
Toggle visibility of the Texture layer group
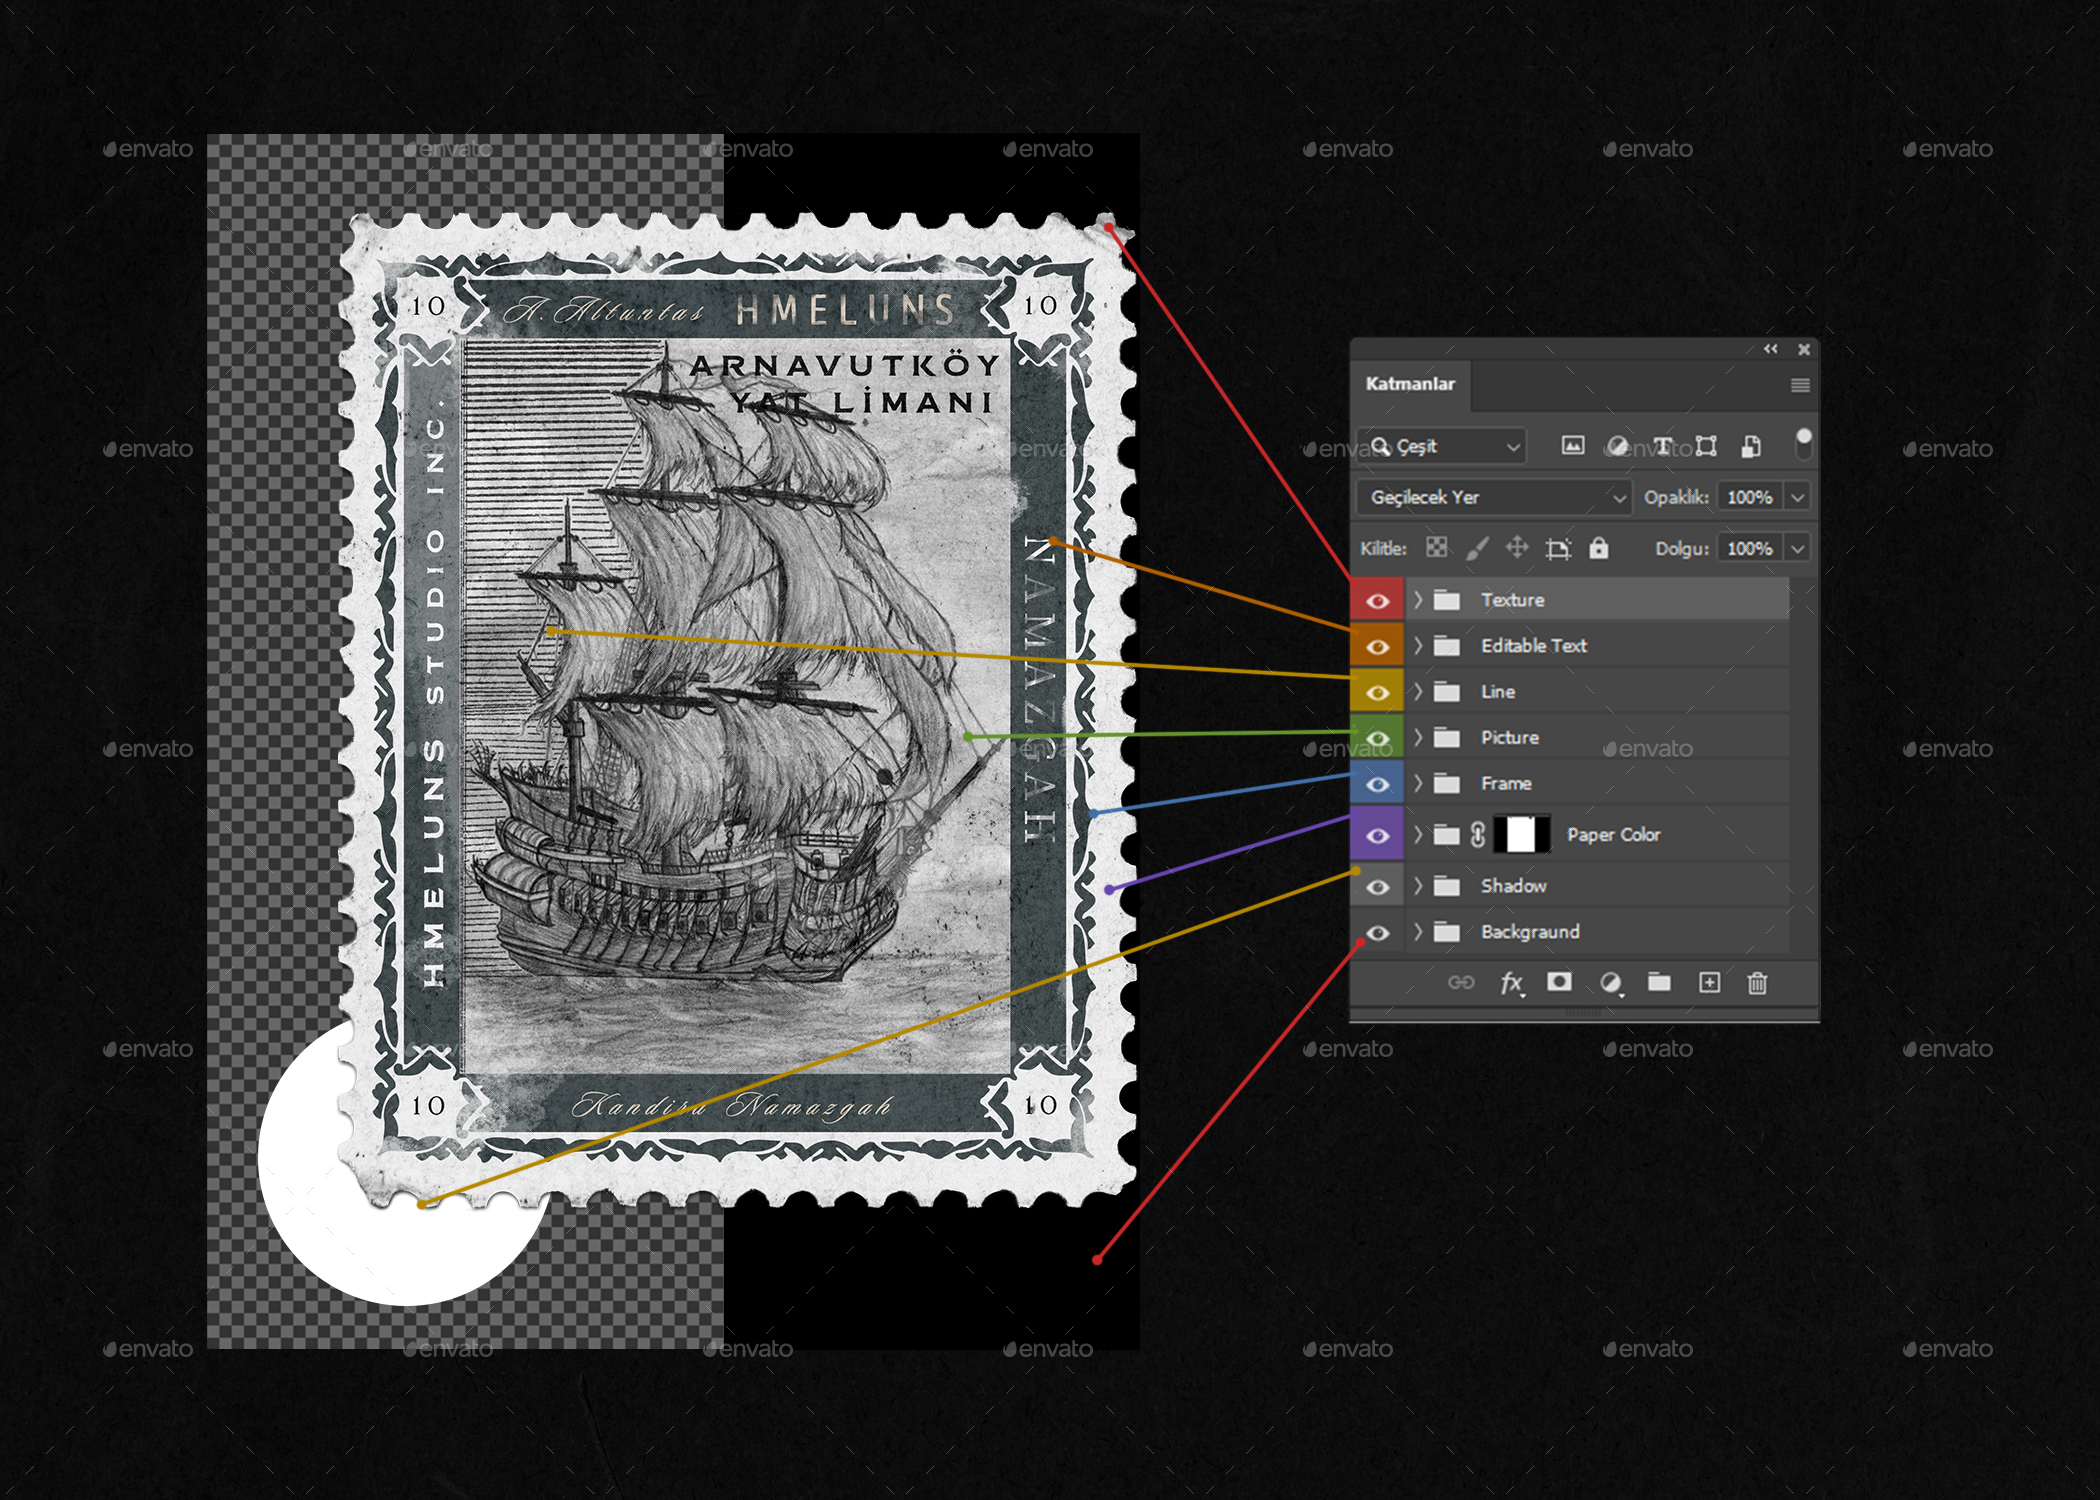pos(1377,600)
